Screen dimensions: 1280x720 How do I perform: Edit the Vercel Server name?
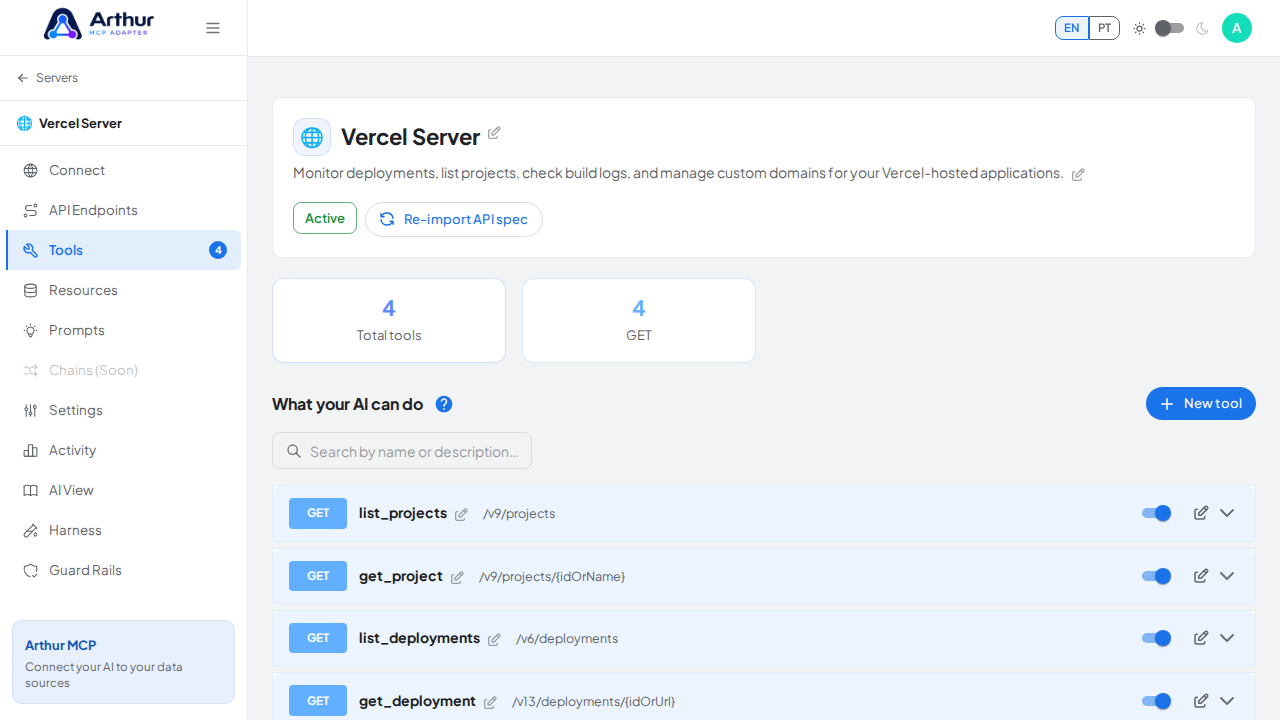point(494,133)
